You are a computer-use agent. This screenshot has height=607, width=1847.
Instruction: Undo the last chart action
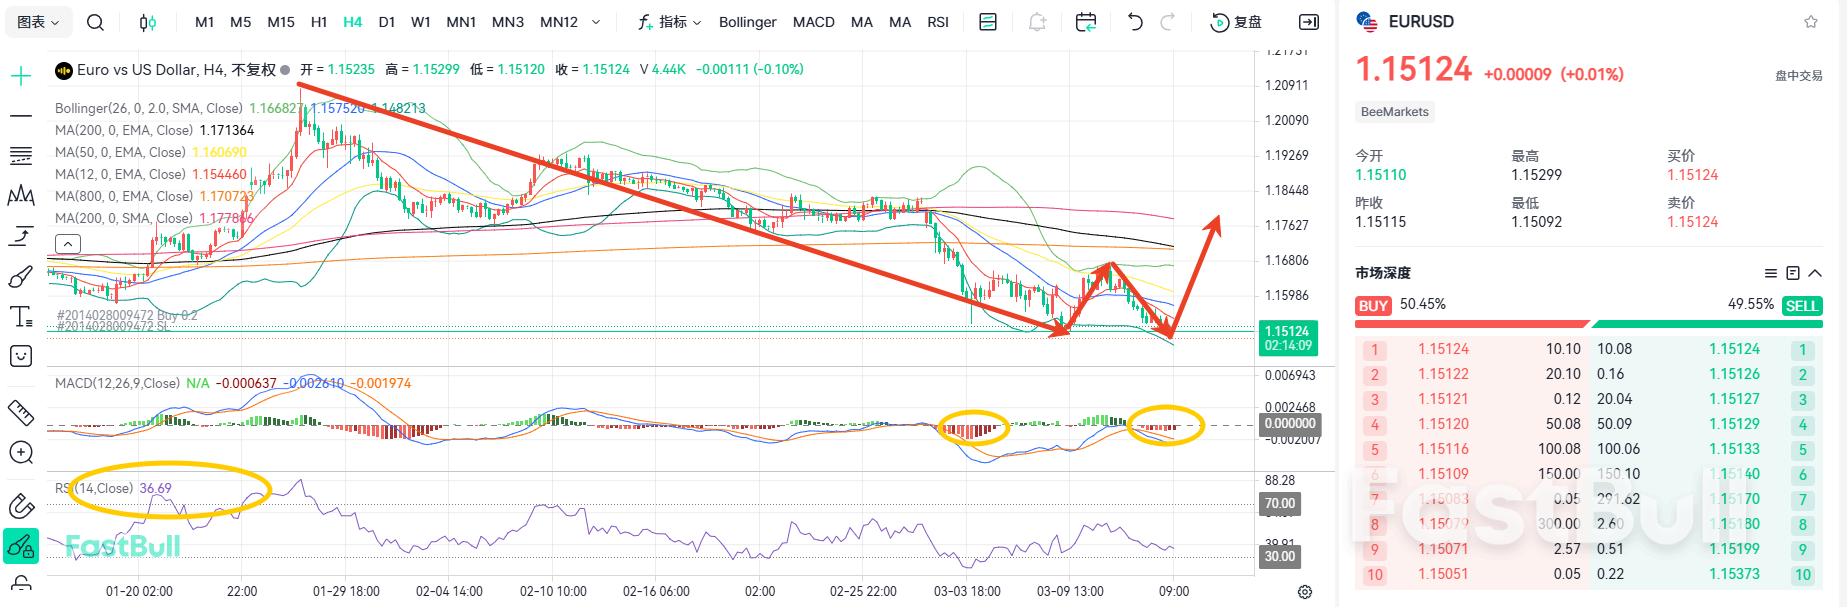tap(1135, 22)
